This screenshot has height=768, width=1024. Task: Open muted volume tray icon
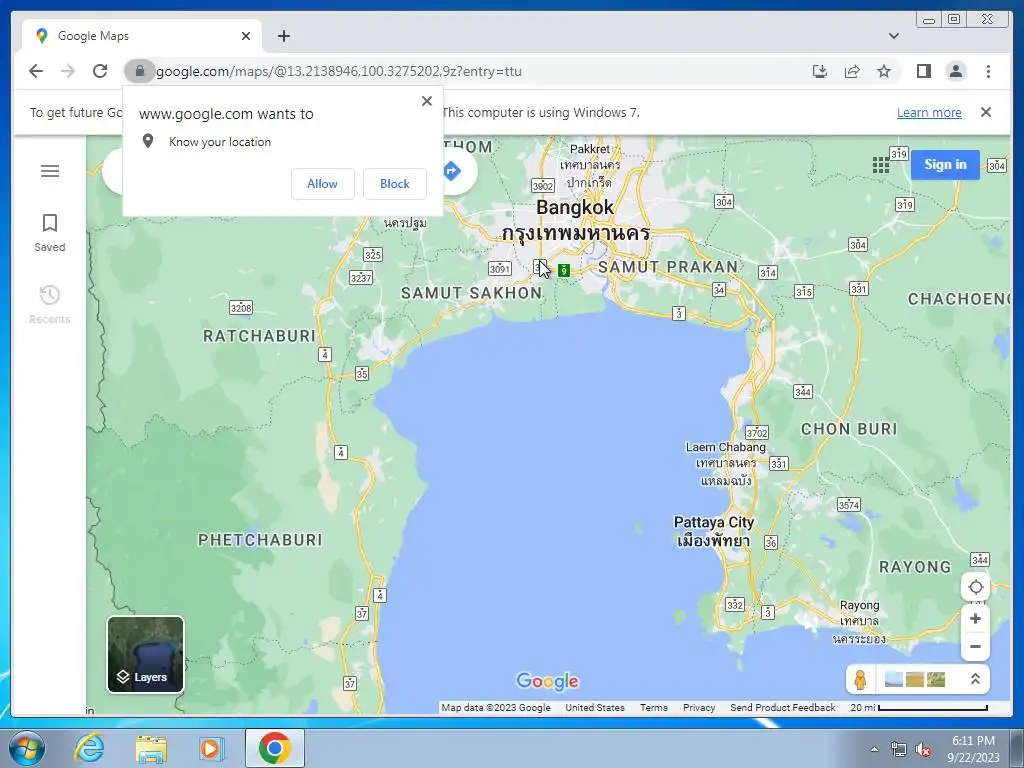pos(923,750)
